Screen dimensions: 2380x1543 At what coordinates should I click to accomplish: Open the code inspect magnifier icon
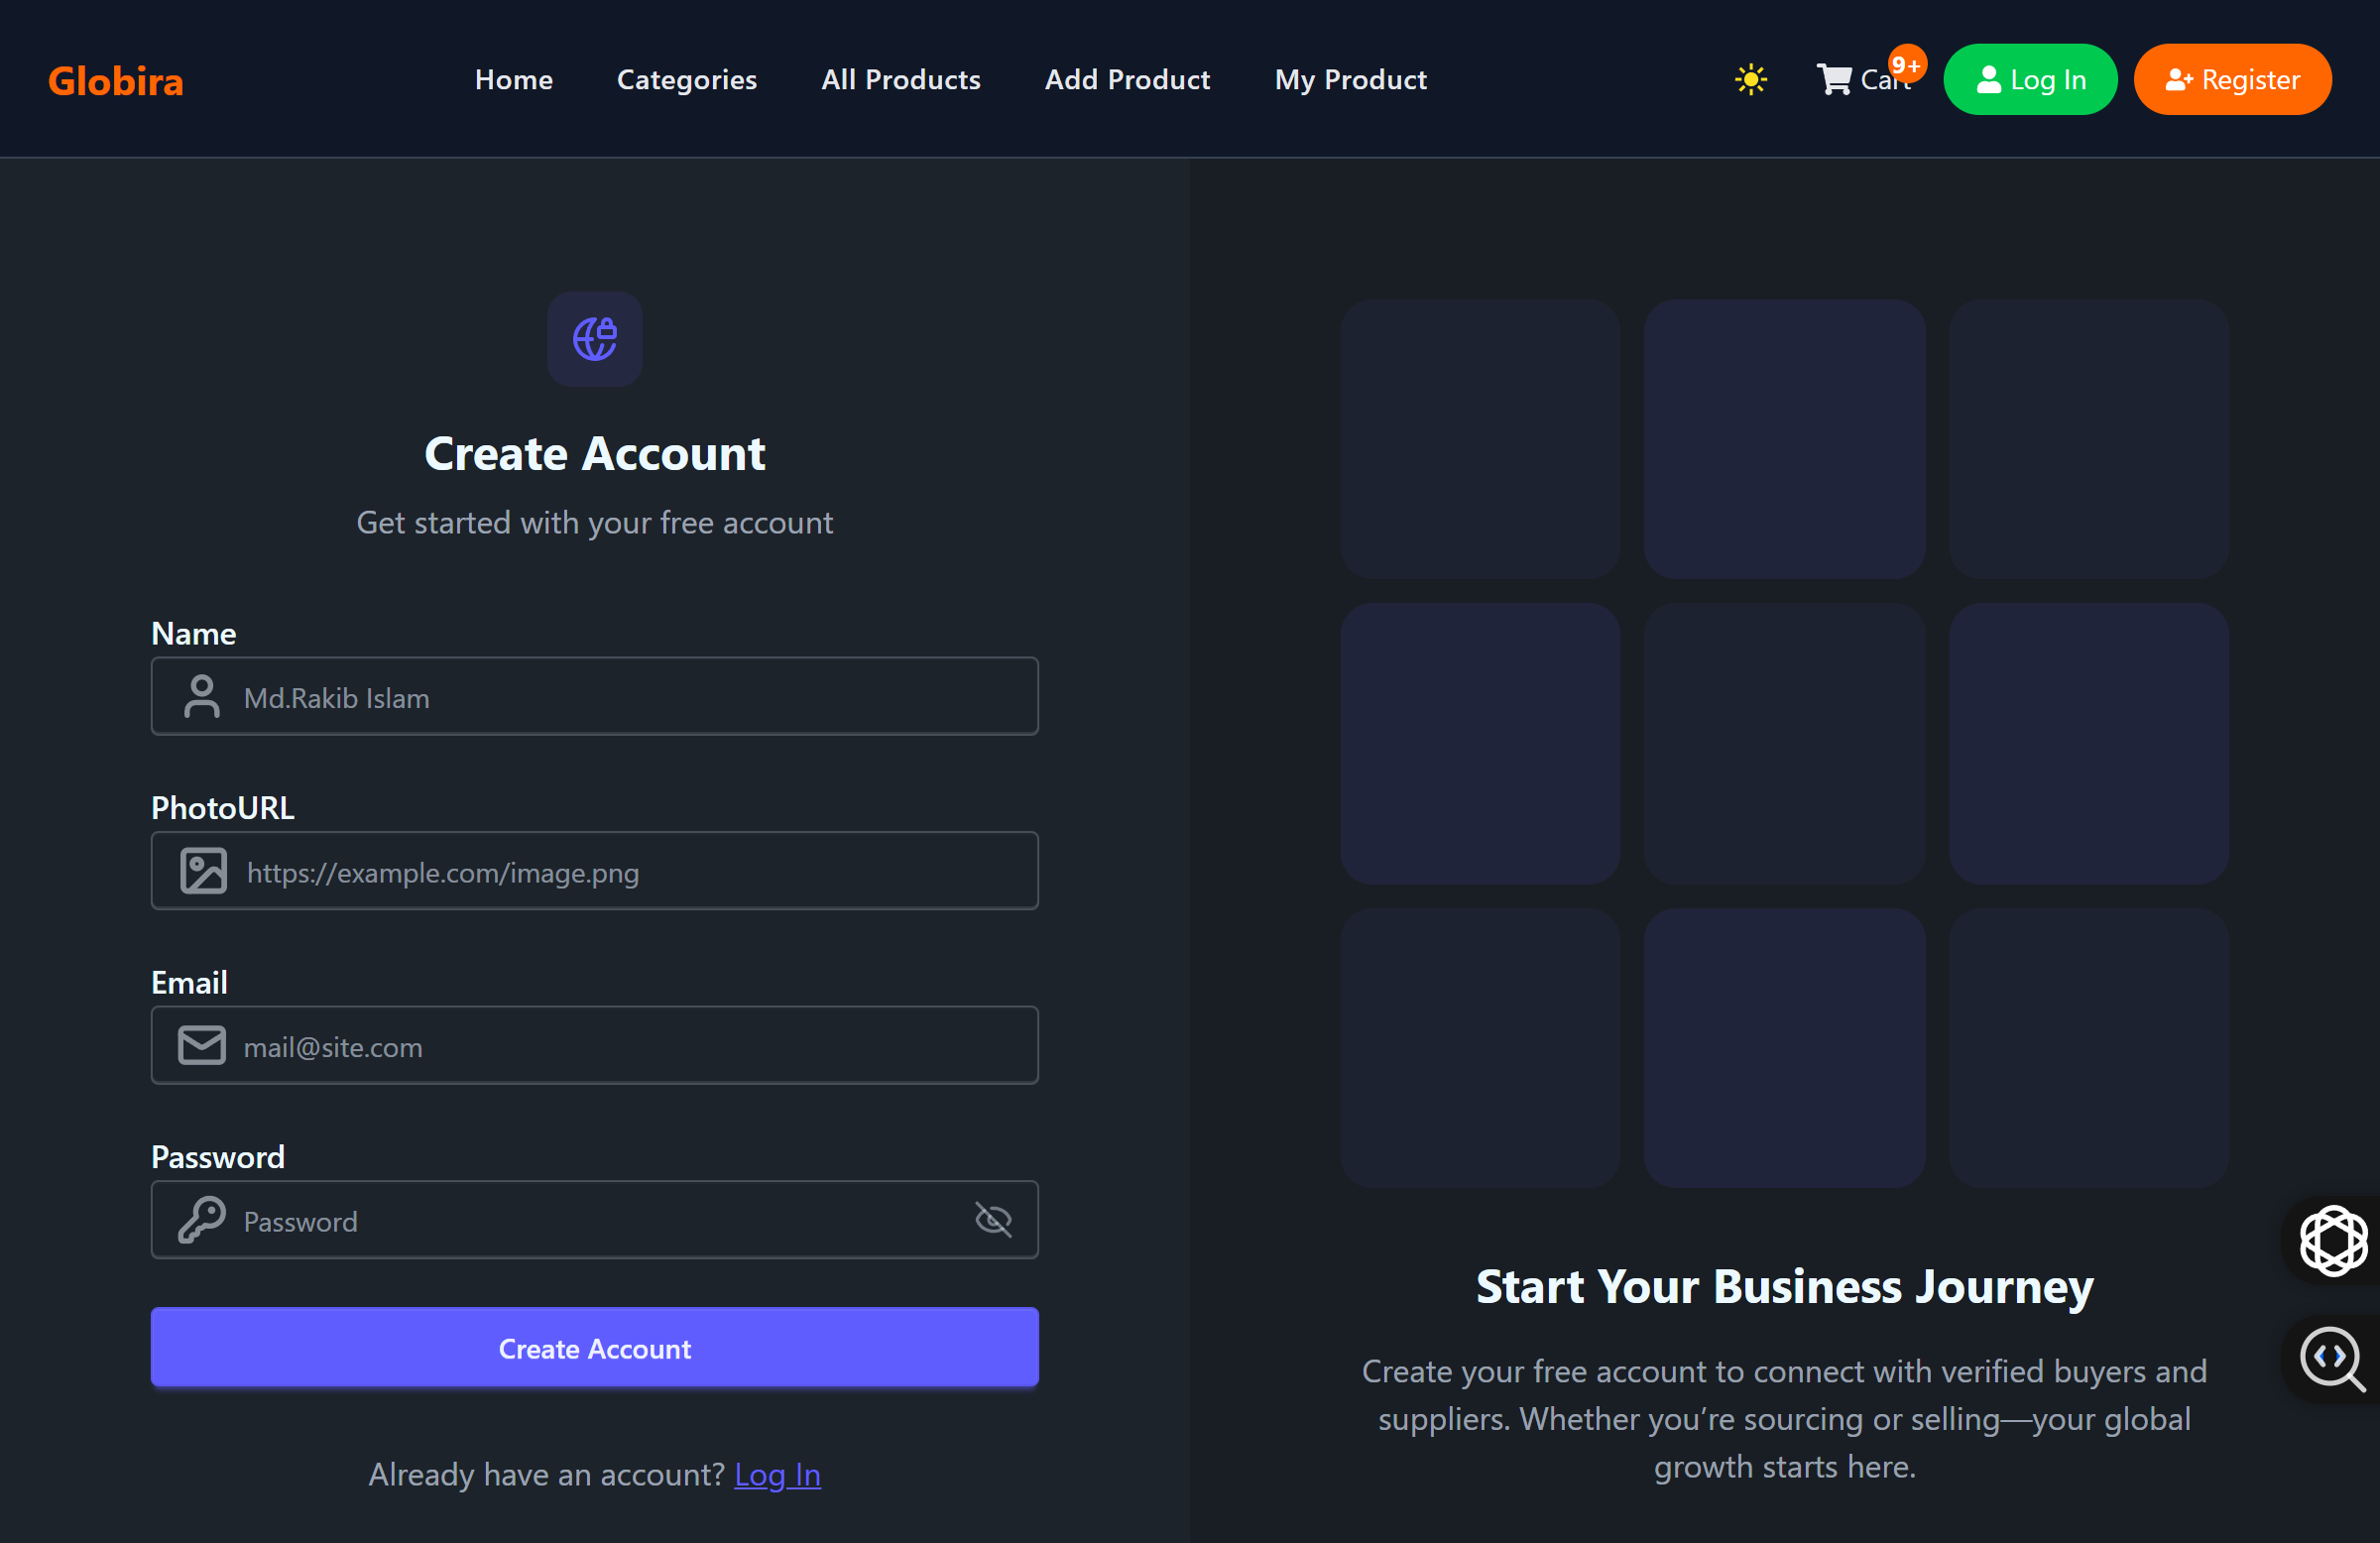click(2333, 1359)
